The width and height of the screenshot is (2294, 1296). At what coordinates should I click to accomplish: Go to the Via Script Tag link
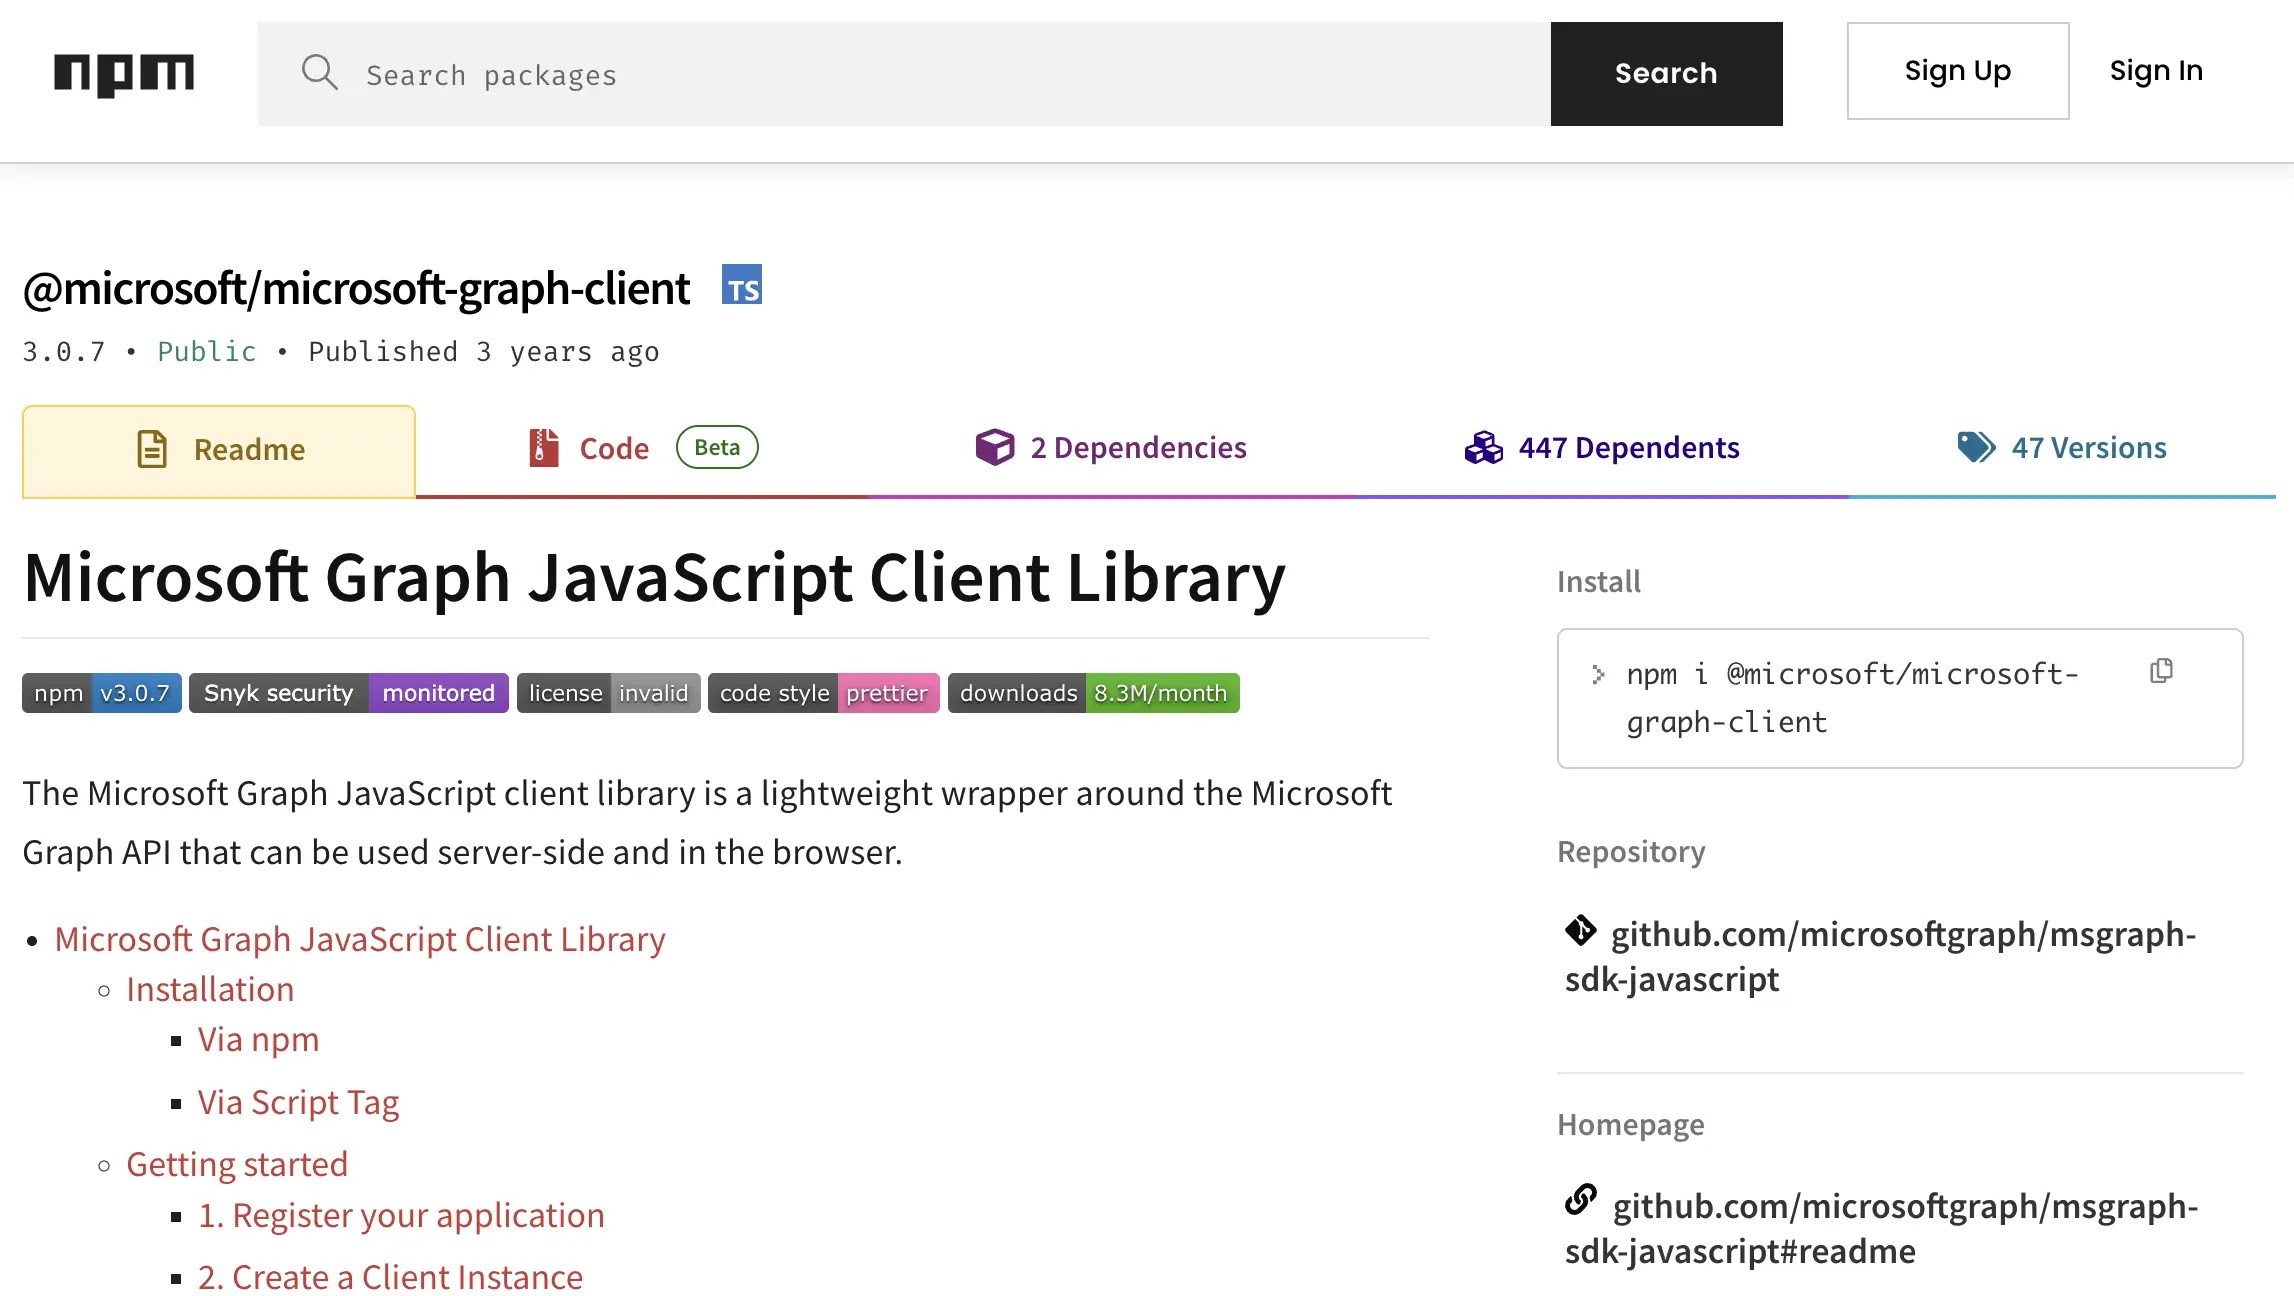tap(298, 1102)
